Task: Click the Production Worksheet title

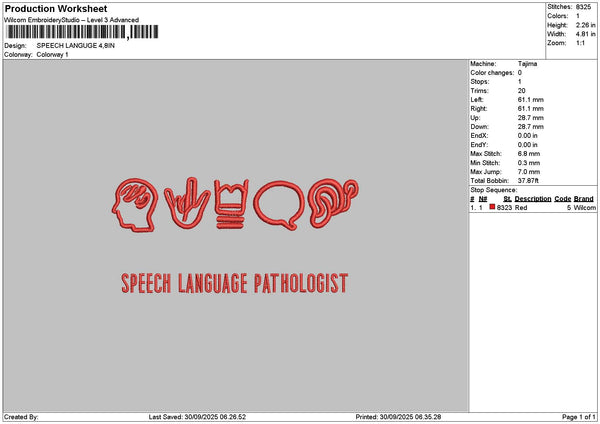Action: 56,8
